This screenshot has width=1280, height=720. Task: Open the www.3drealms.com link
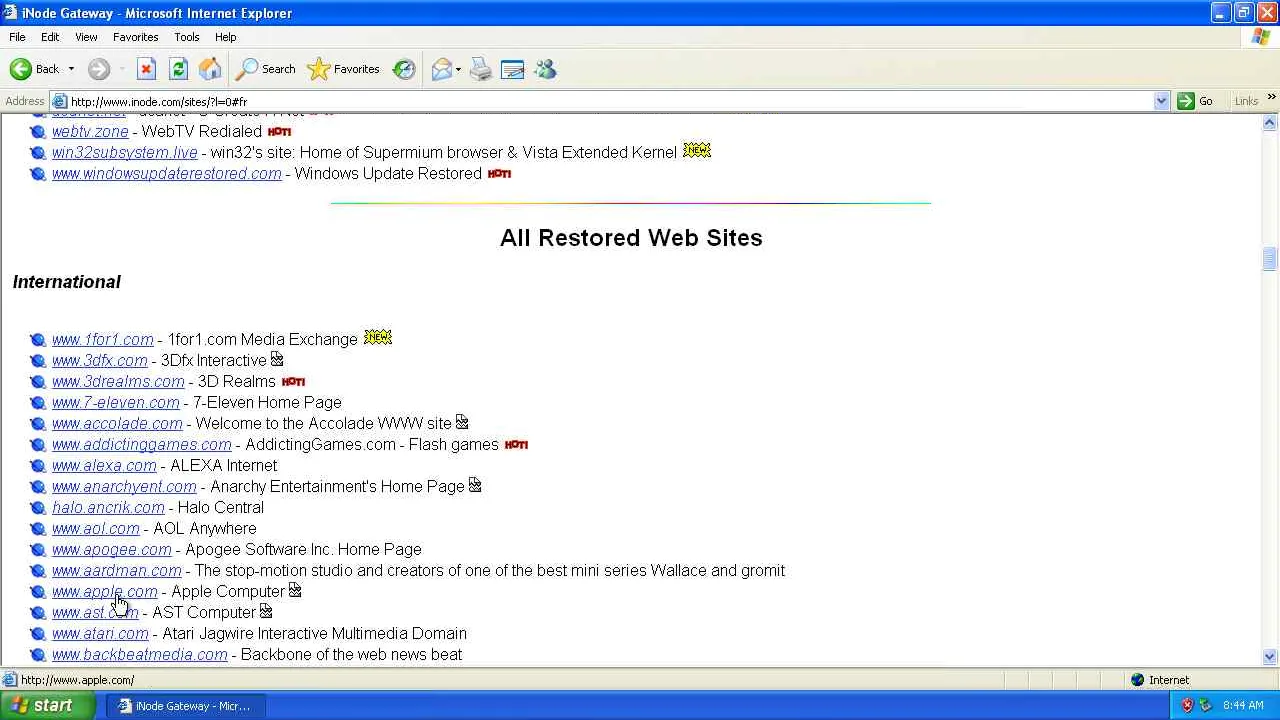(118, 381)
